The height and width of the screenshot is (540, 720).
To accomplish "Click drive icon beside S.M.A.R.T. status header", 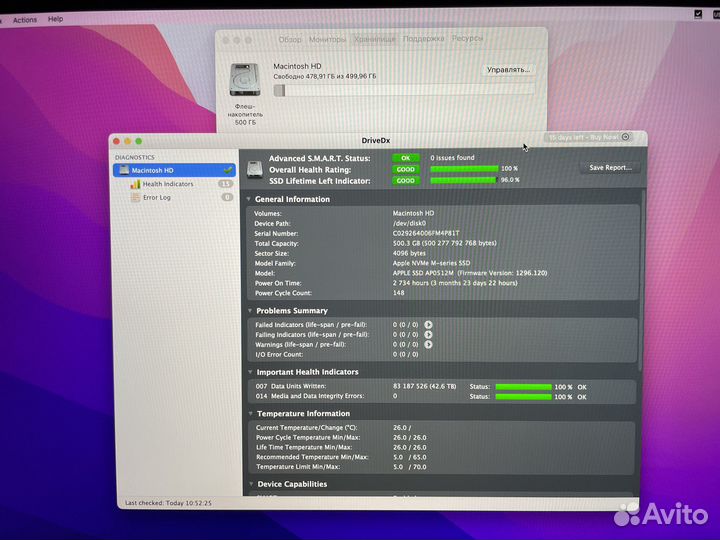I will click(254, 169).
